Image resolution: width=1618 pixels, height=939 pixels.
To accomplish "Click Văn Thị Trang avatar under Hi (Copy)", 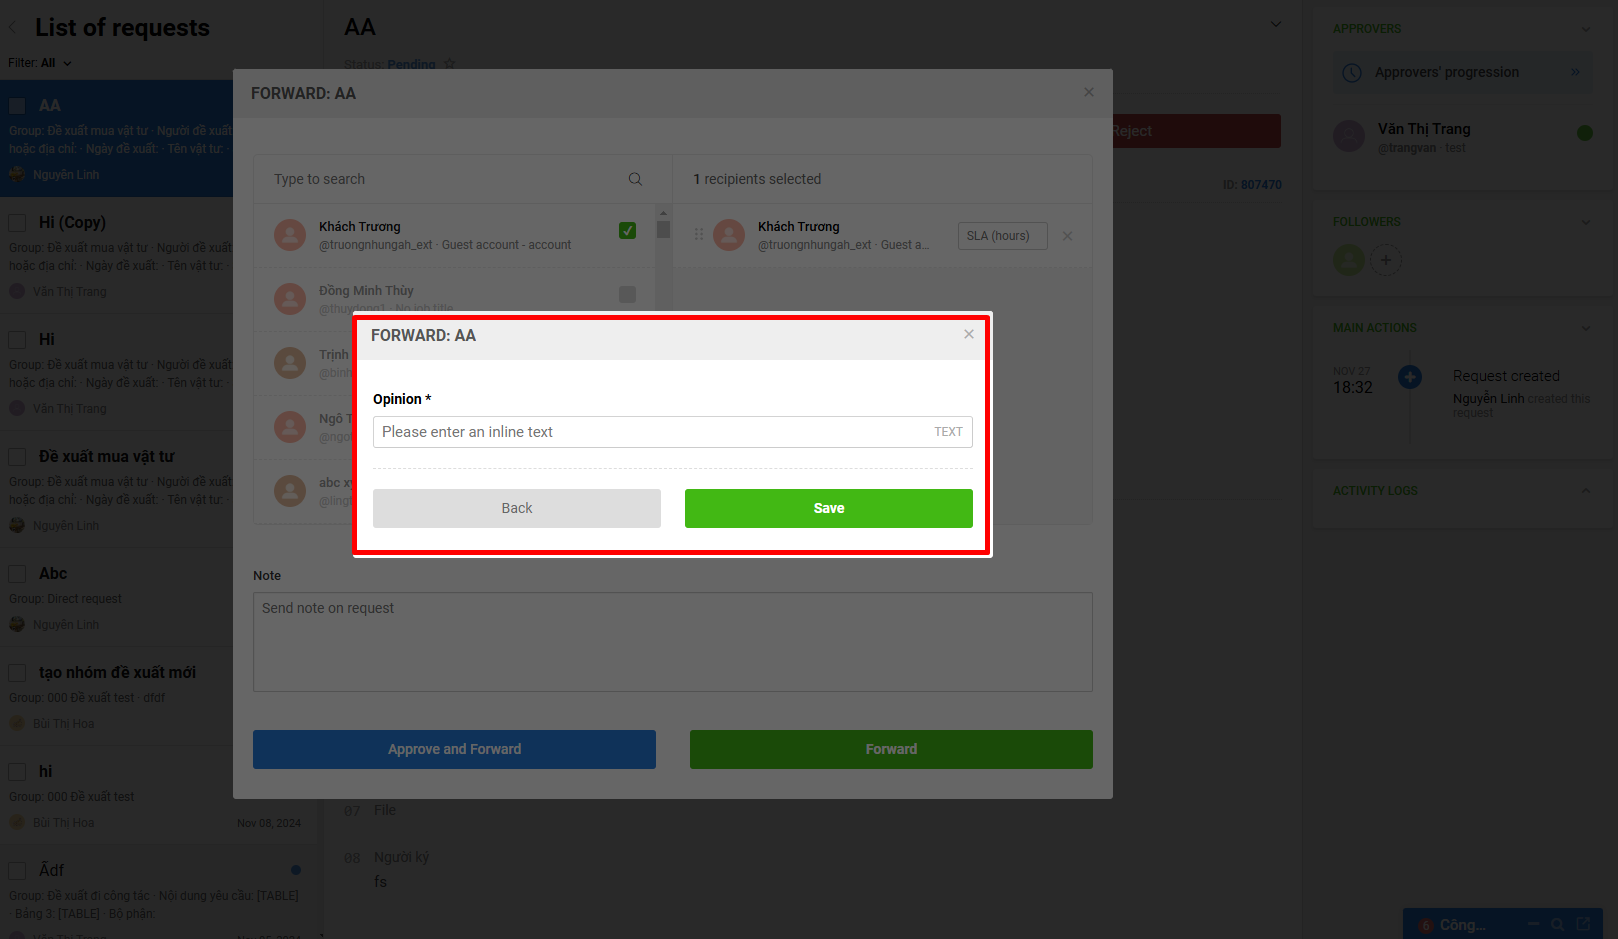I will coord(17,291).
